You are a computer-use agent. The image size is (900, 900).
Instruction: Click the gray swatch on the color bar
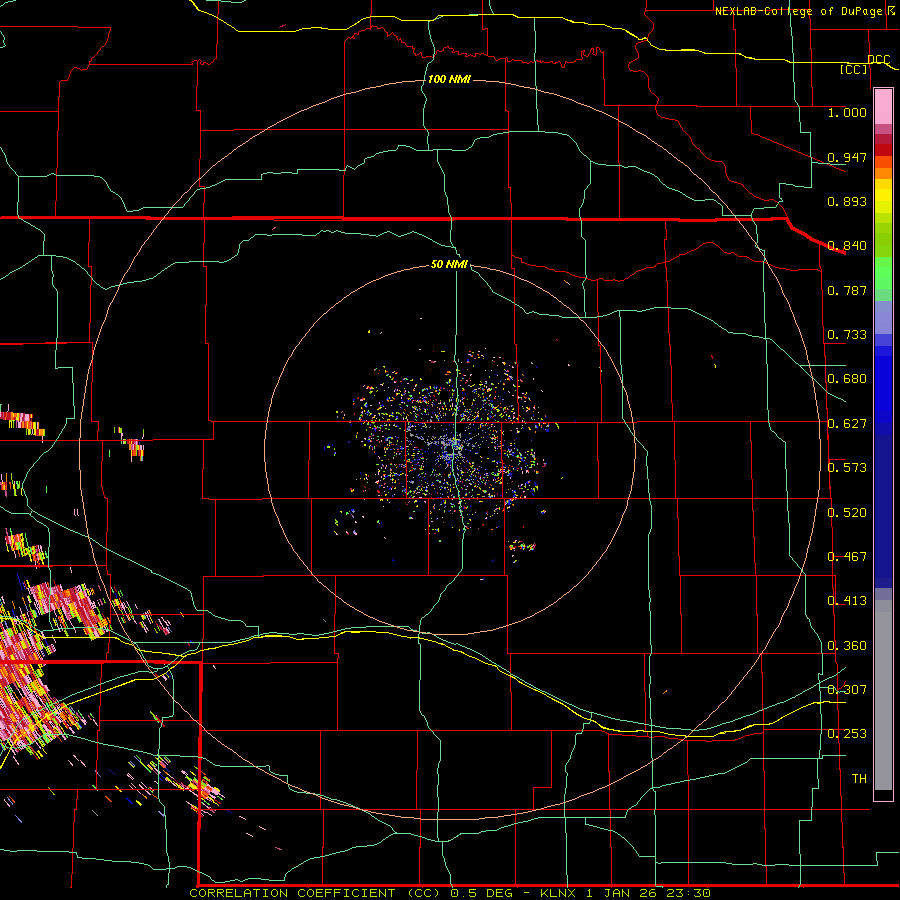[x=883, y=695]
